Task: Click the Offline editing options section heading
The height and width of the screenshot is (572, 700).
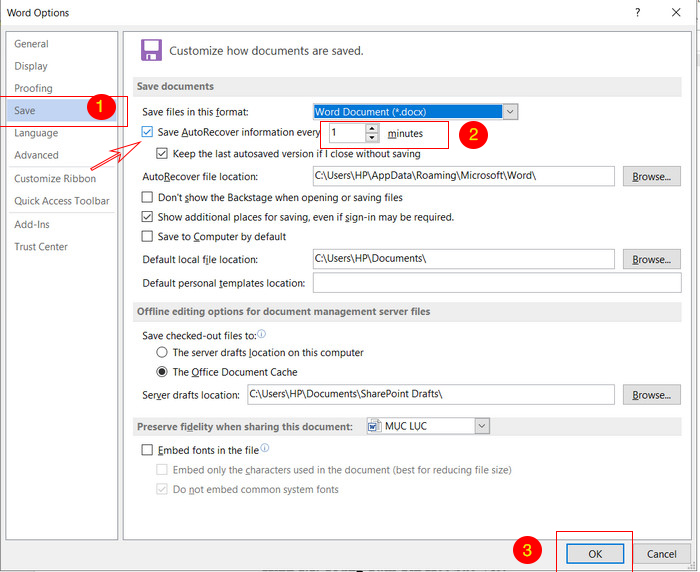Action: pos(283,311)
